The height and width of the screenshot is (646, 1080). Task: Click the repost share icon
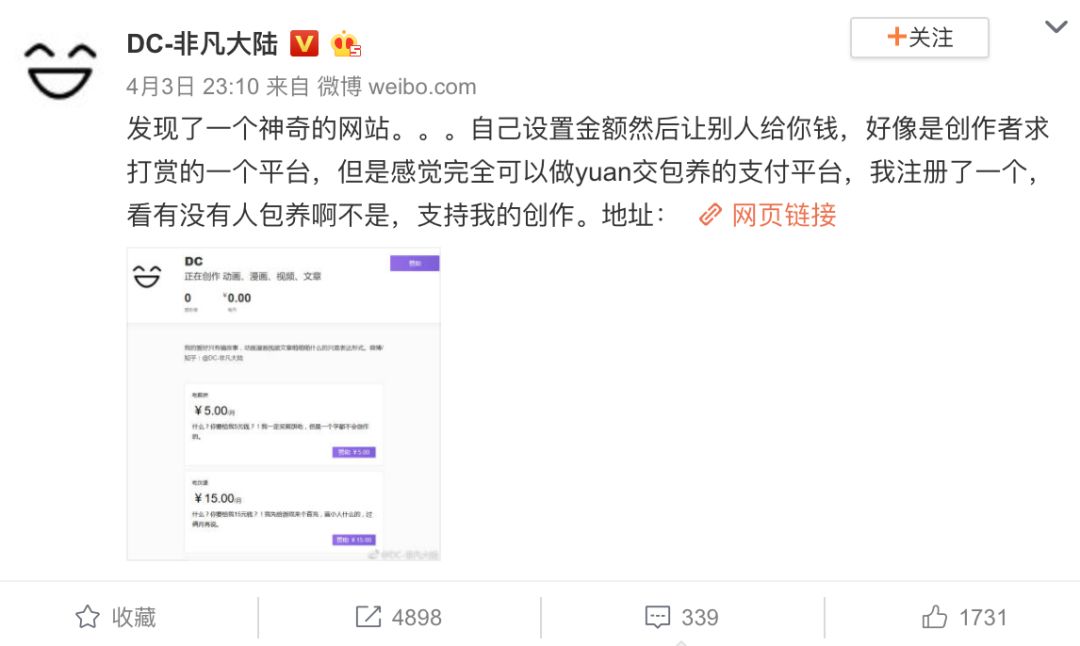click(x=368, y=616)
